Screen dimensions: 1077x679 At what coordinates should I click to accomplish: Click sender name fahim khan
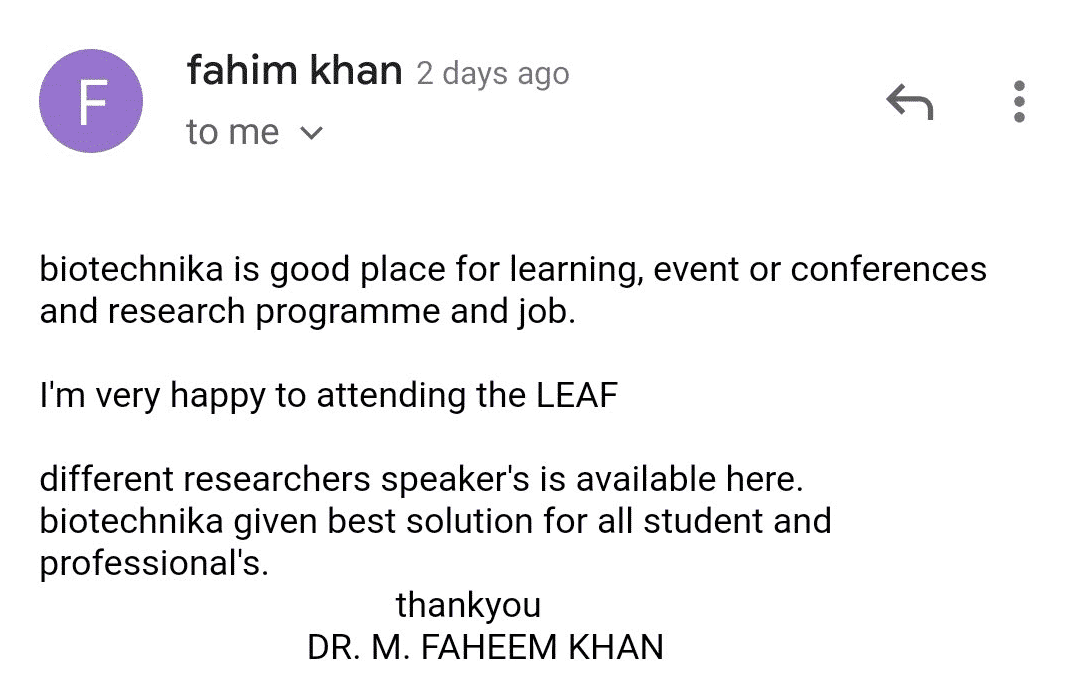[294, 72]
